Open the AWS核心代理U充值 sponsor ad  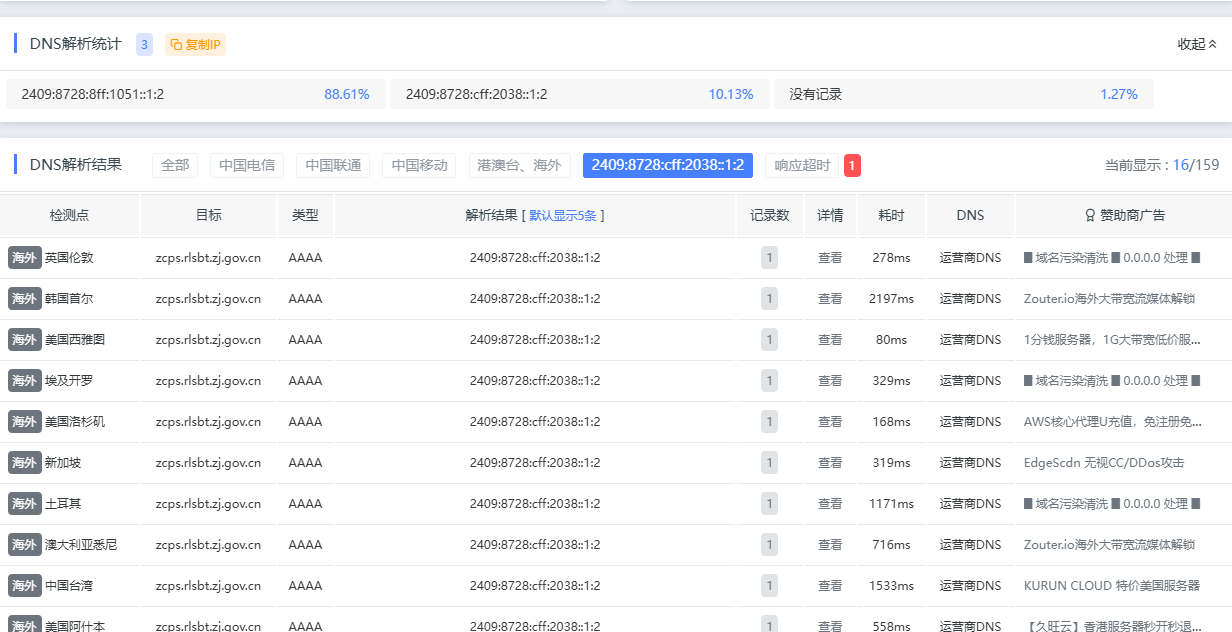pos(1113,422)
